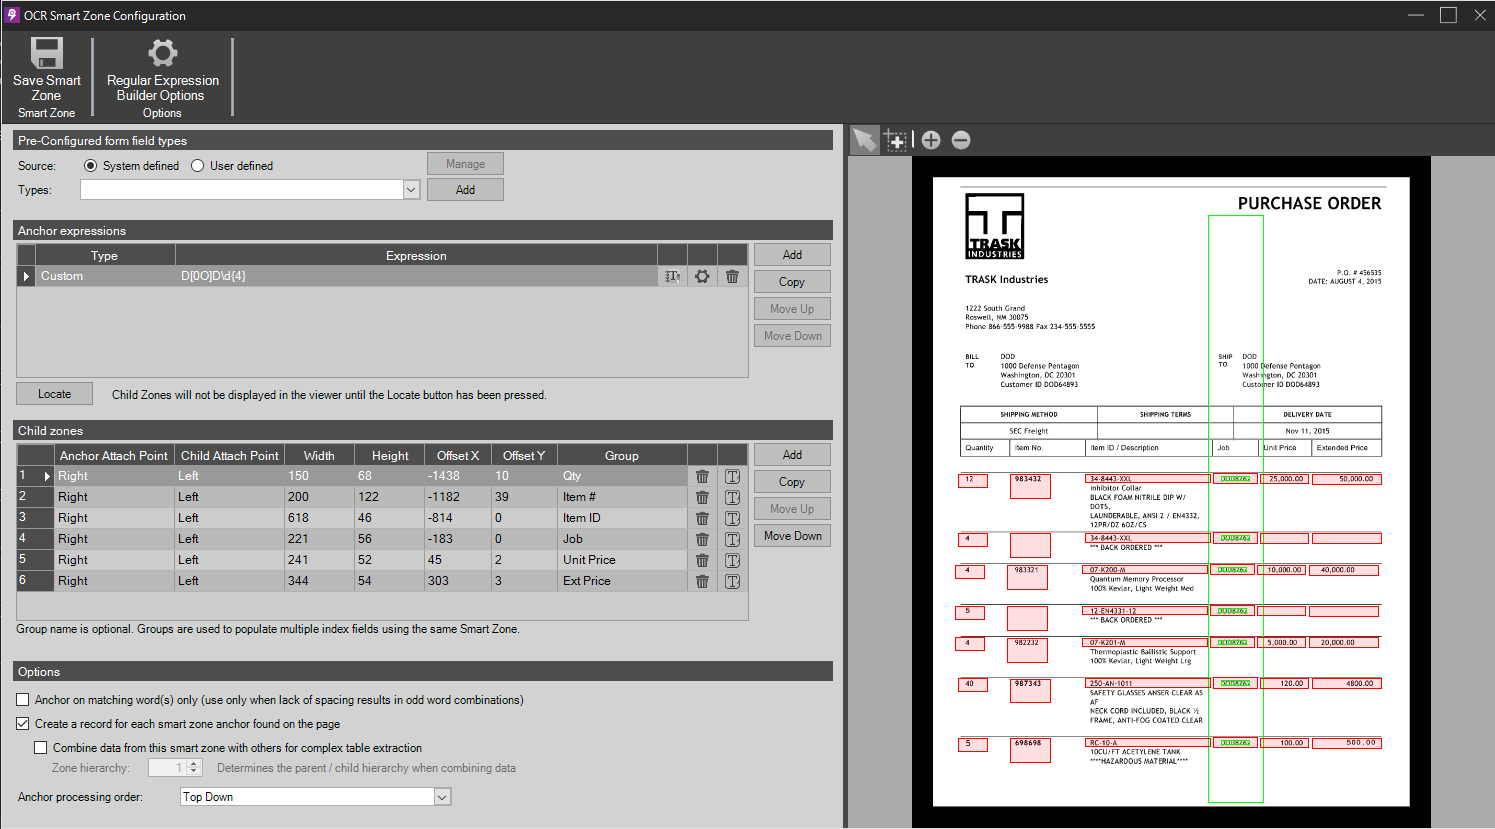Screen dimensions: 1495x829
Task: Delete the Qty child zone
Action: click(x=702, y=477)
